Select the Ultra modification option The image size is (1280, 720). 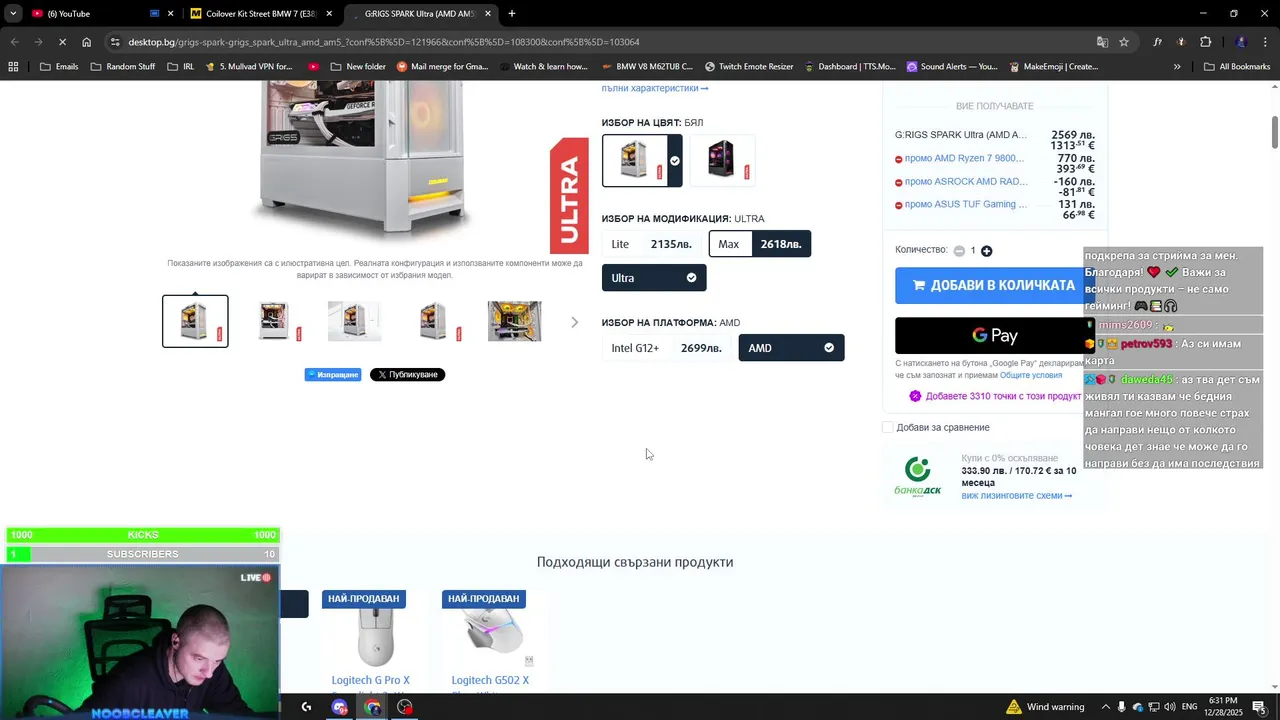point(654,278)
